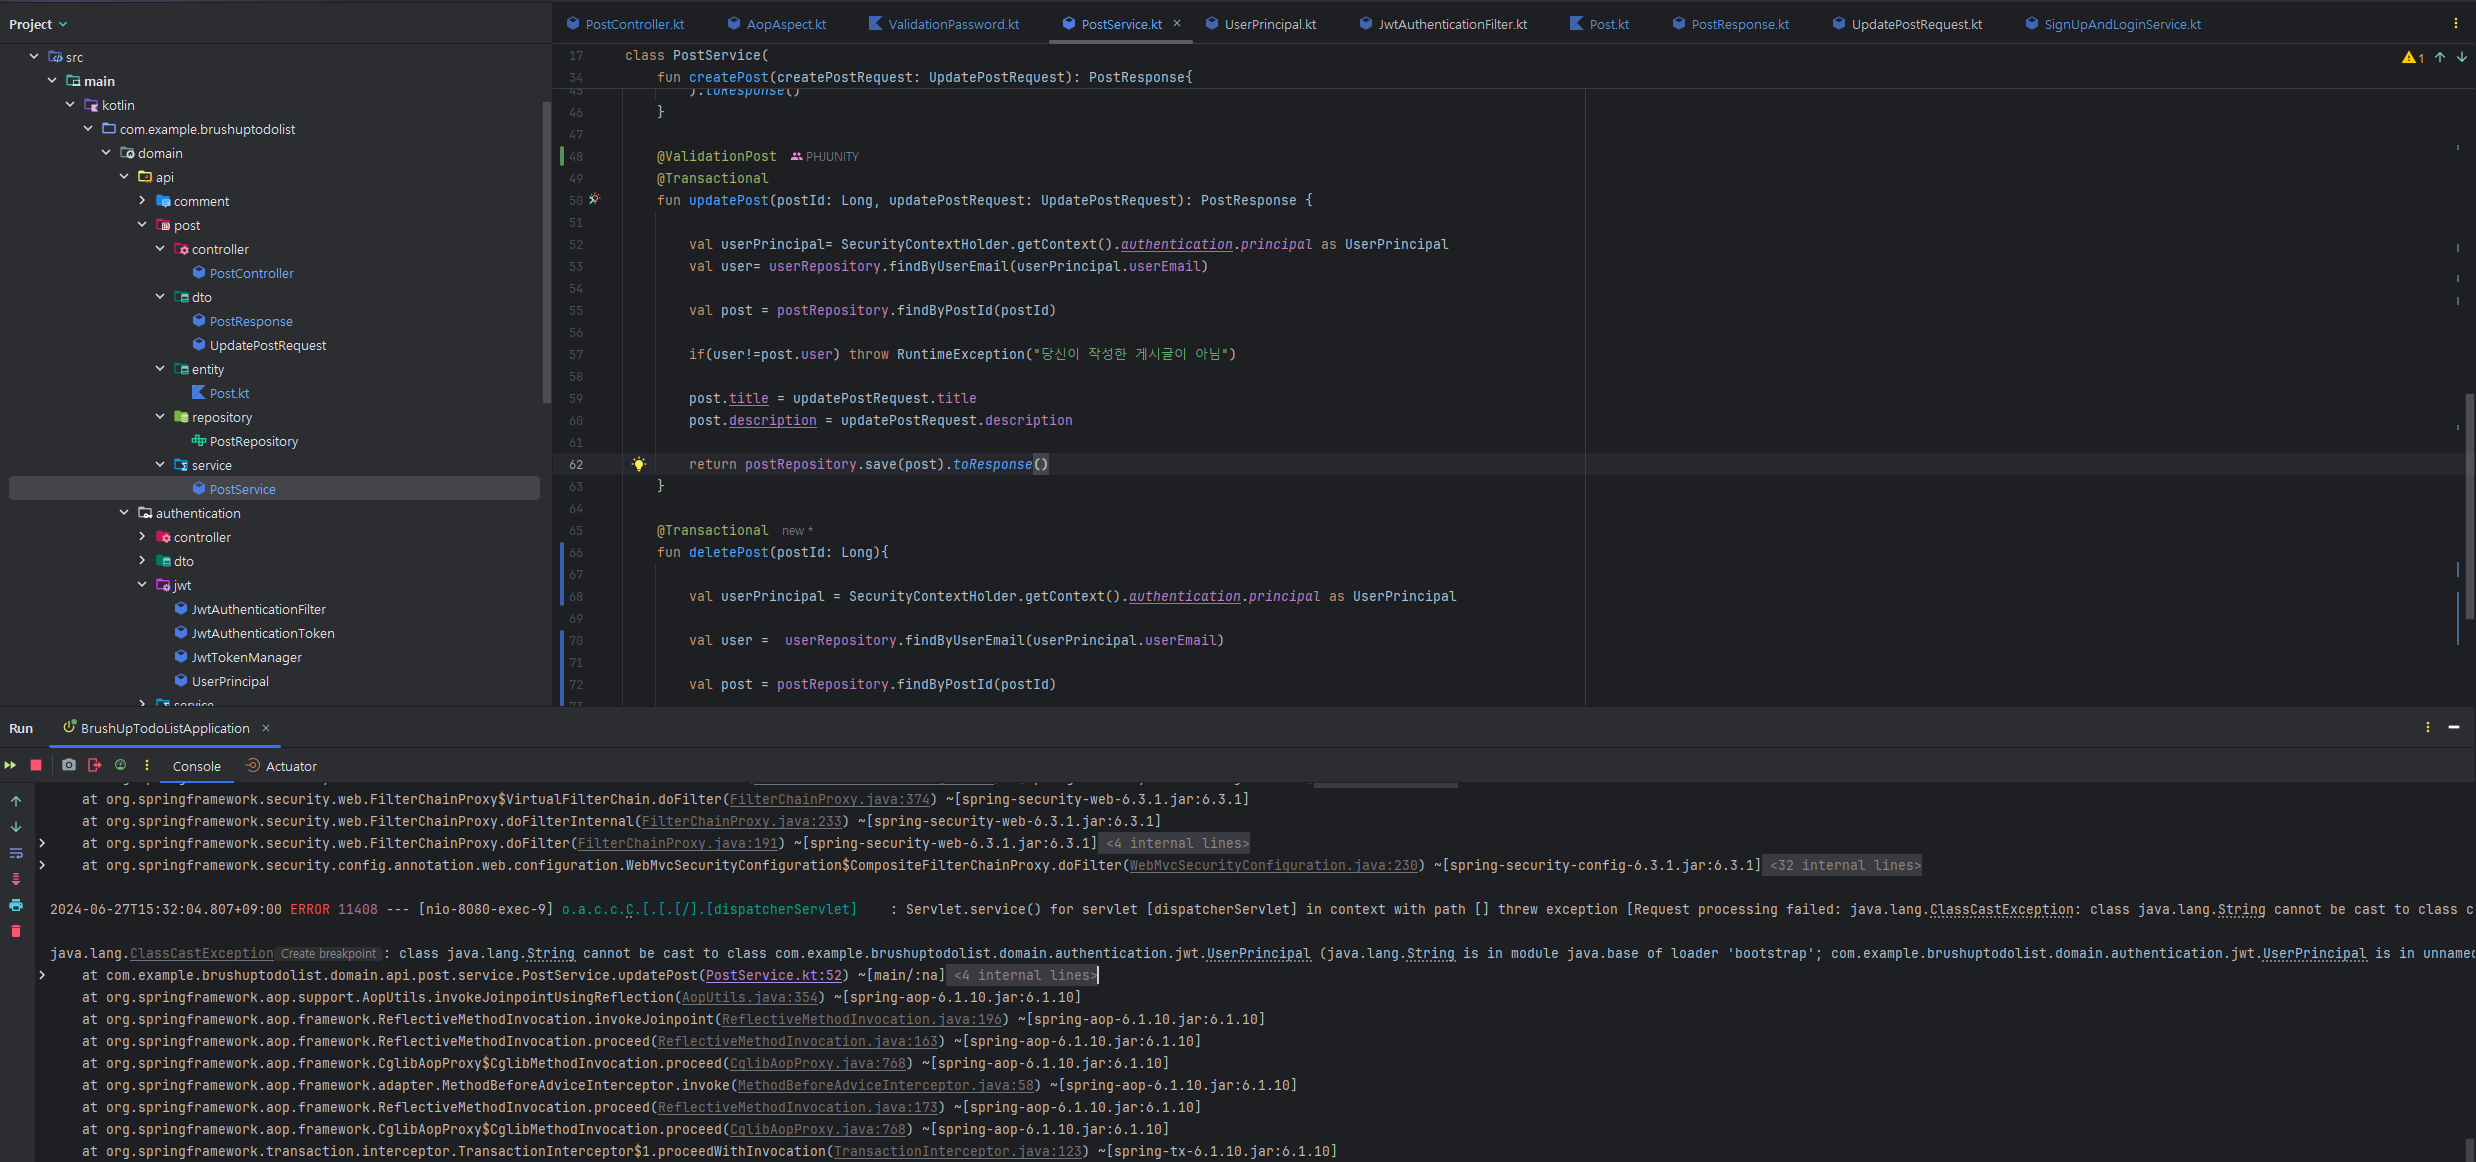Toggle scroll to end of console
This screenshot has width=2476, height=1162.
pos(16,879)
